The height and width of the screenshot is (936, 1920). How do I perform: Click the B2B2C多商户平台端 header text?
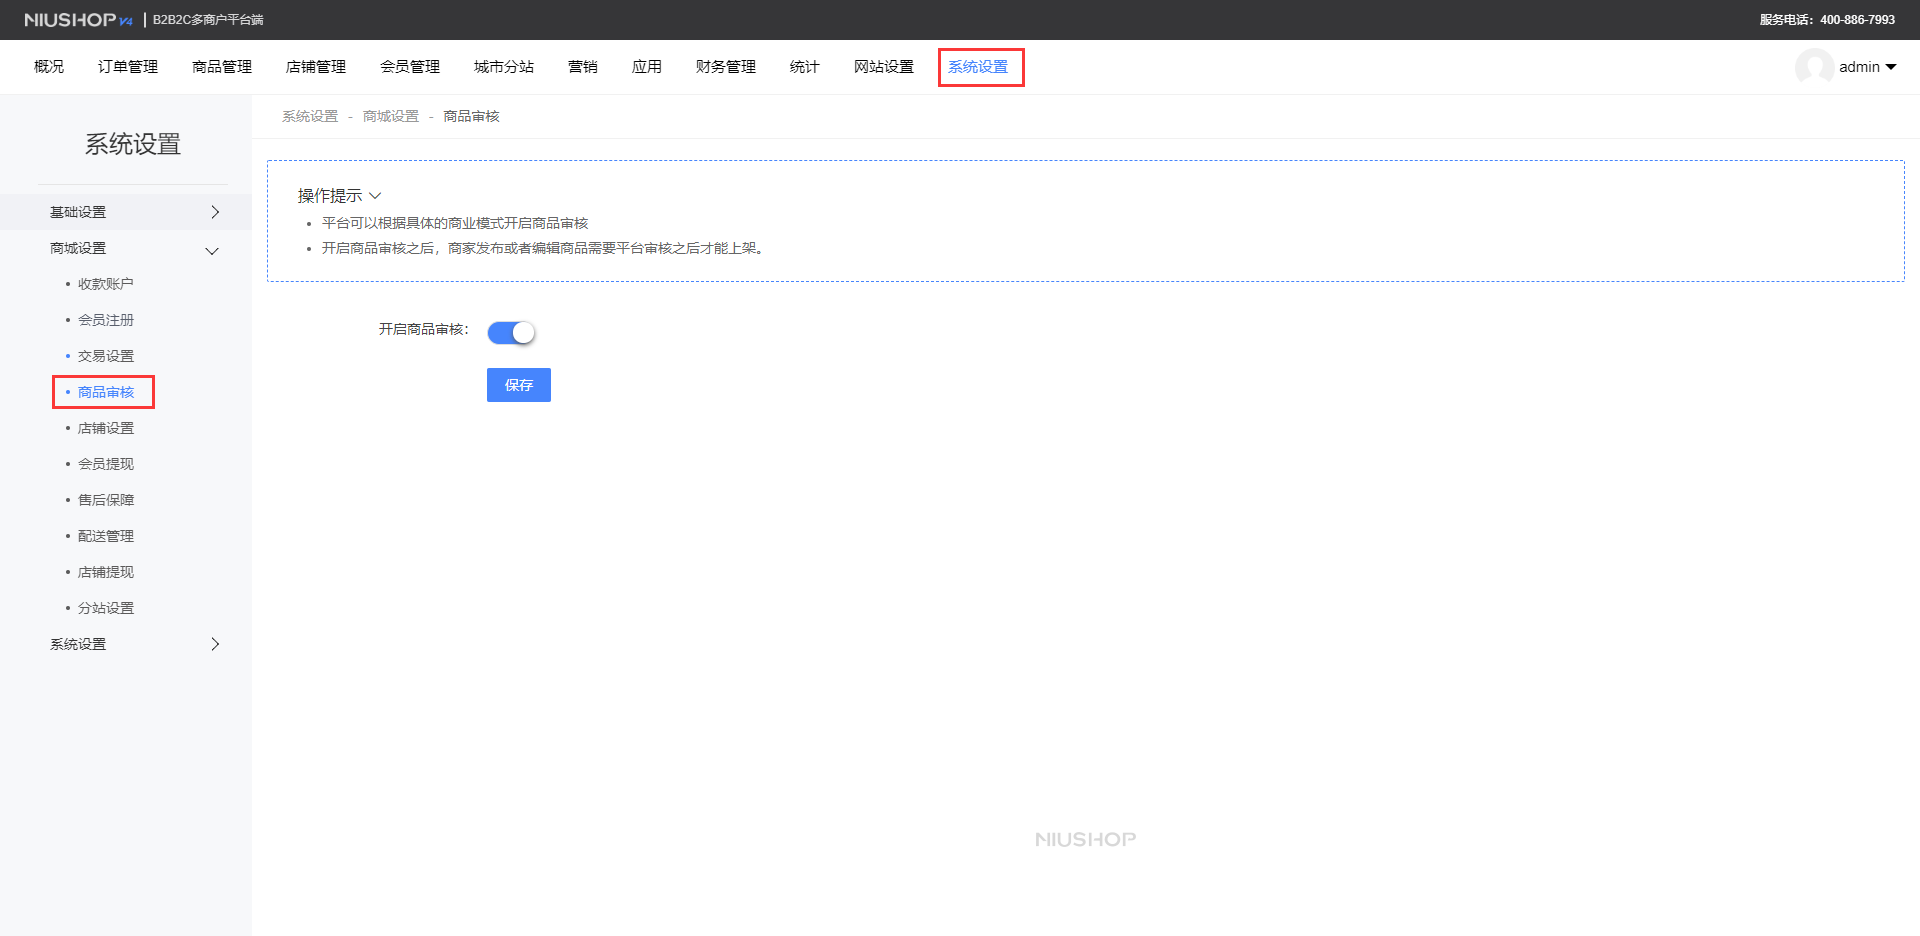point(208,20)
